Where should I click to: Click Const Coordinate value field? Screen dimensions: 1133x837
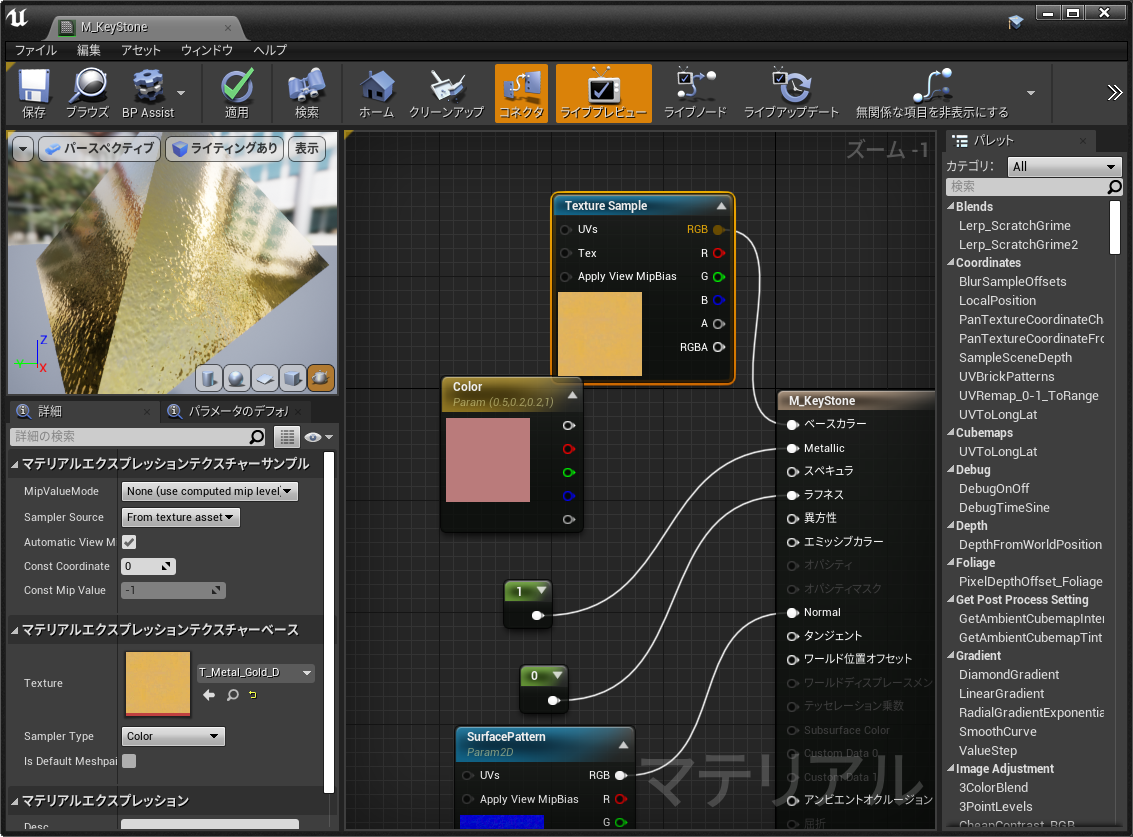(149, 567)
